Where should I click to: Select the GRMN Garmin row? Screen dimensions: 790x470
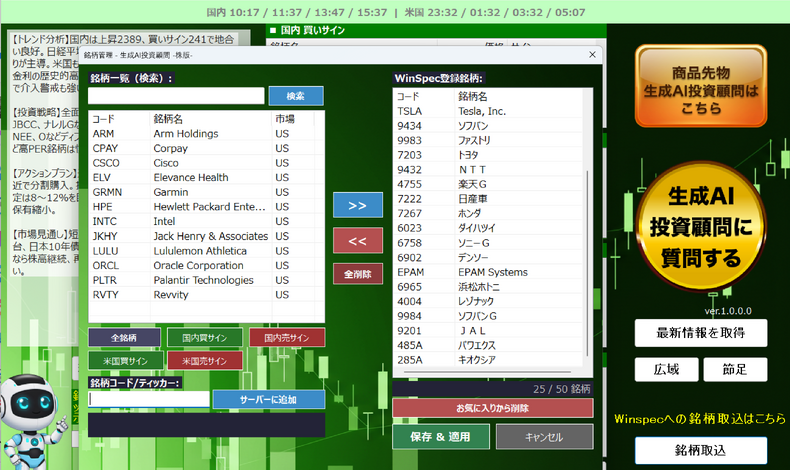click(x=206, y=192)
